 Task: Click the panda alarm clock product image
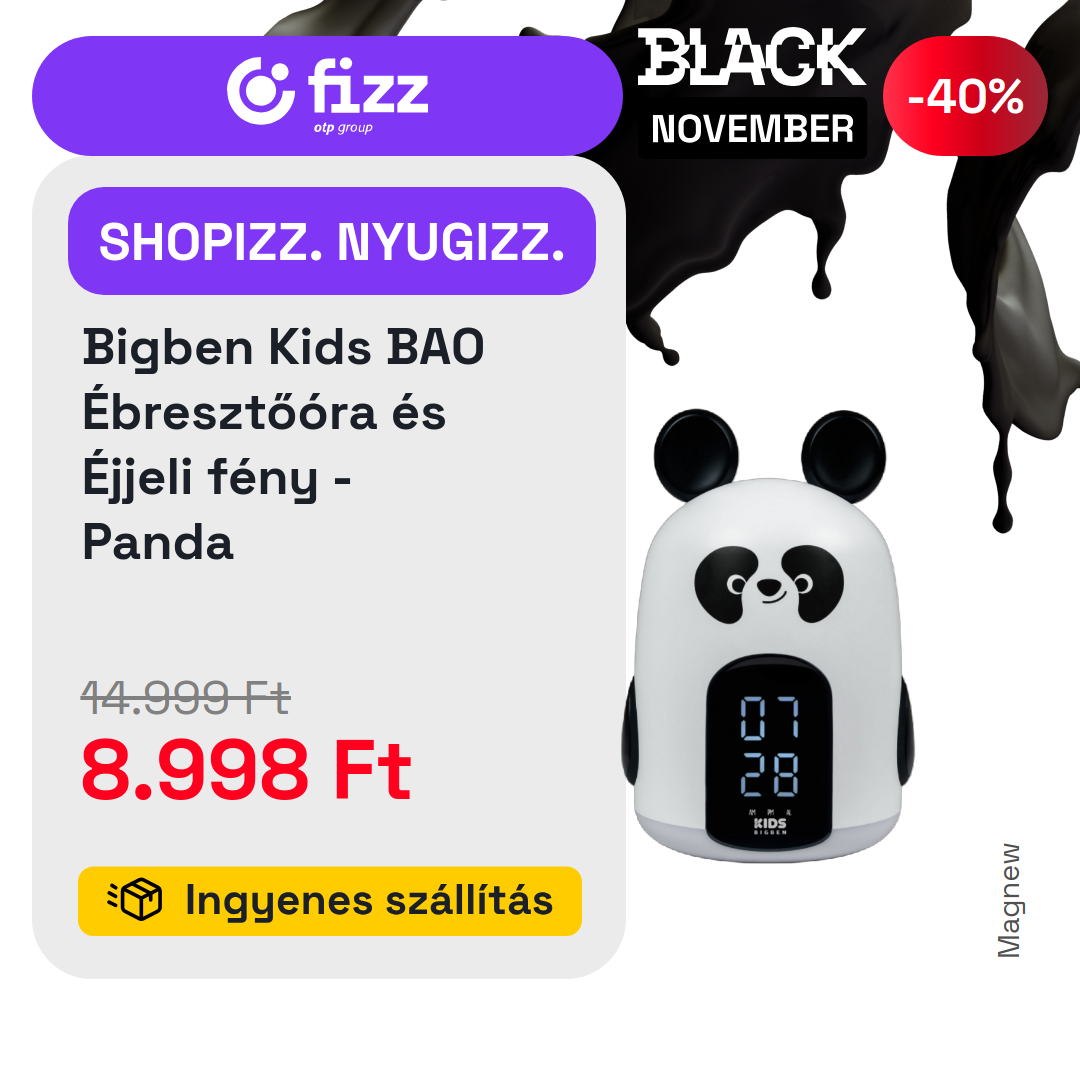click(768, 635)
